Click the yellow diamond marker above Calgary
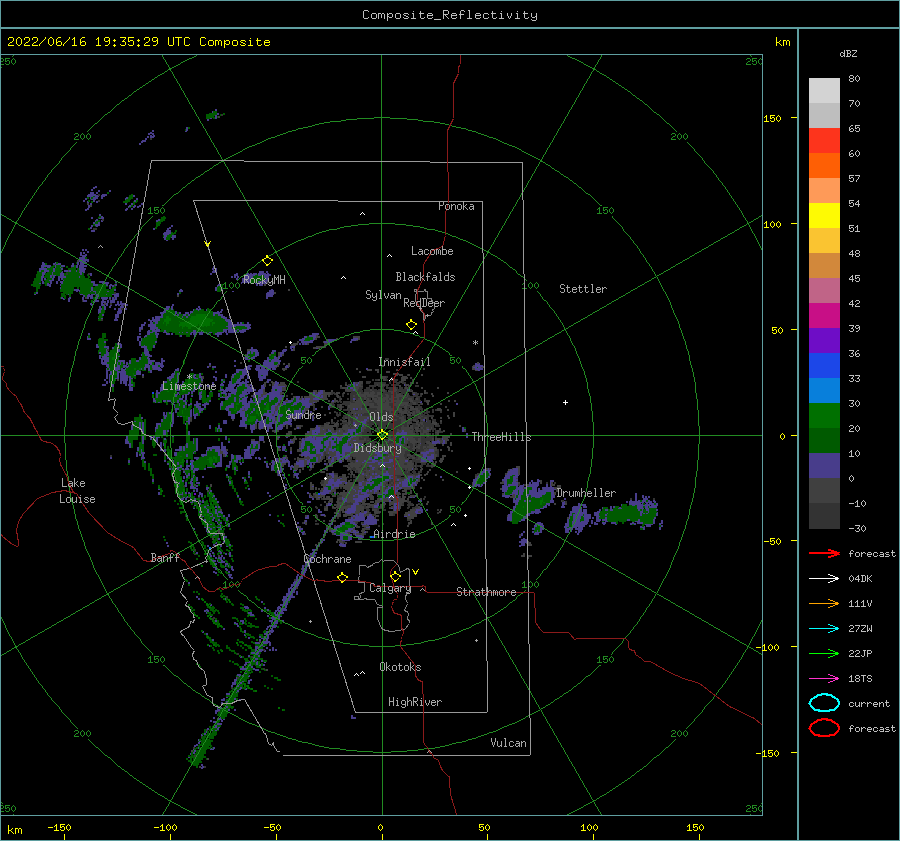The image size is (900, 841). (x=395, y=576)
